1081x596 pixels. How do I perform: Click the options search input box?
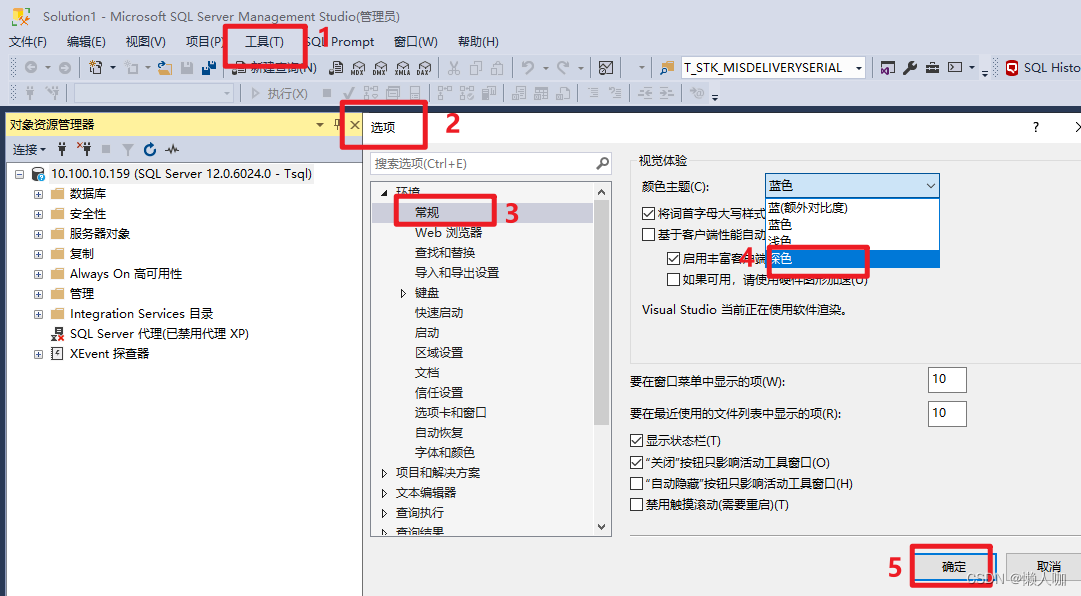point(483,163)
